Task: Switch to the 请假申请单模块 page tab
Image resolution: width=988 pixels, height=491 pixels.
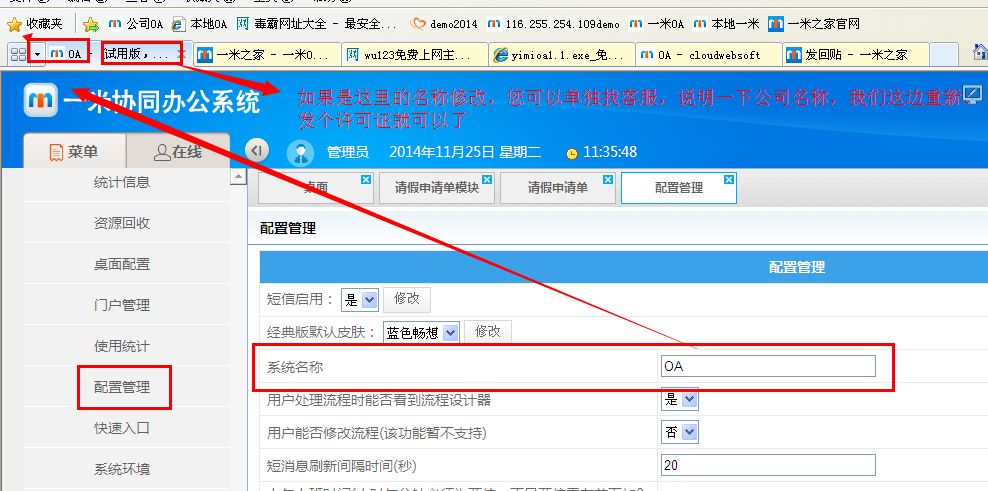Action: coord(436,188)
